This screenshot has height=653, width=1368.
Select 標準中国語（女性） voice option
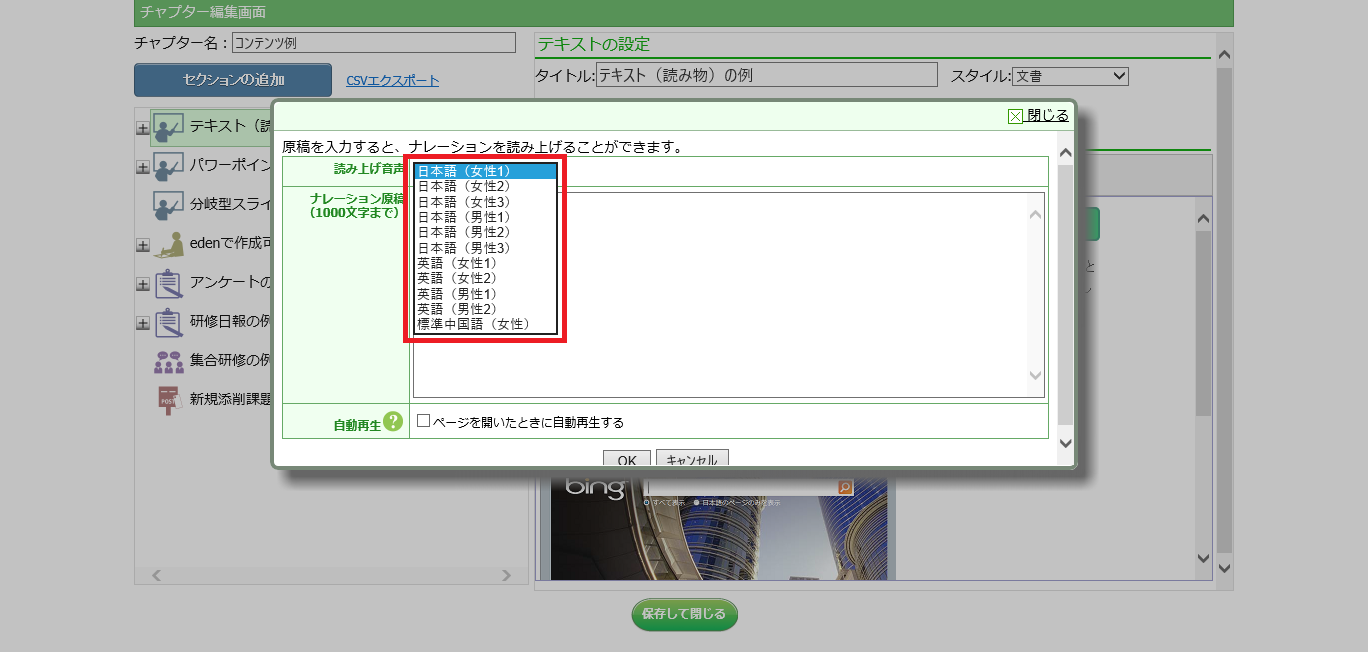(472, 324)
